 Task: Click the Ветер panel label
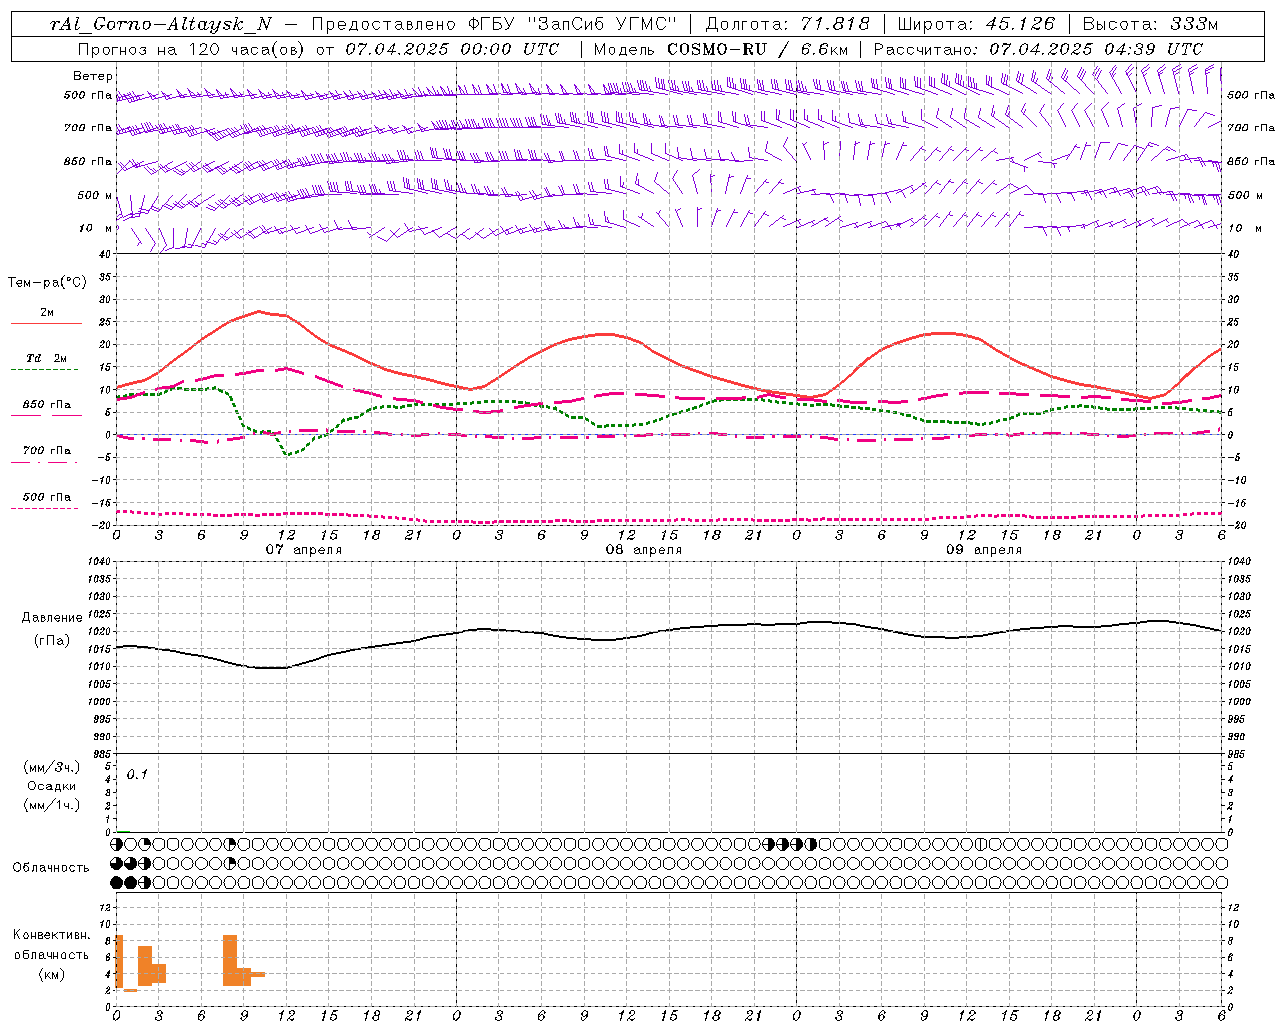tap(93, 76)
